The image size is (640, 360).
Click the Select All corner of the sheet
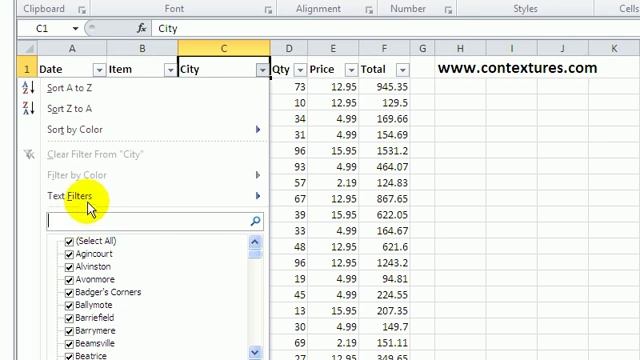coord(27,49)
